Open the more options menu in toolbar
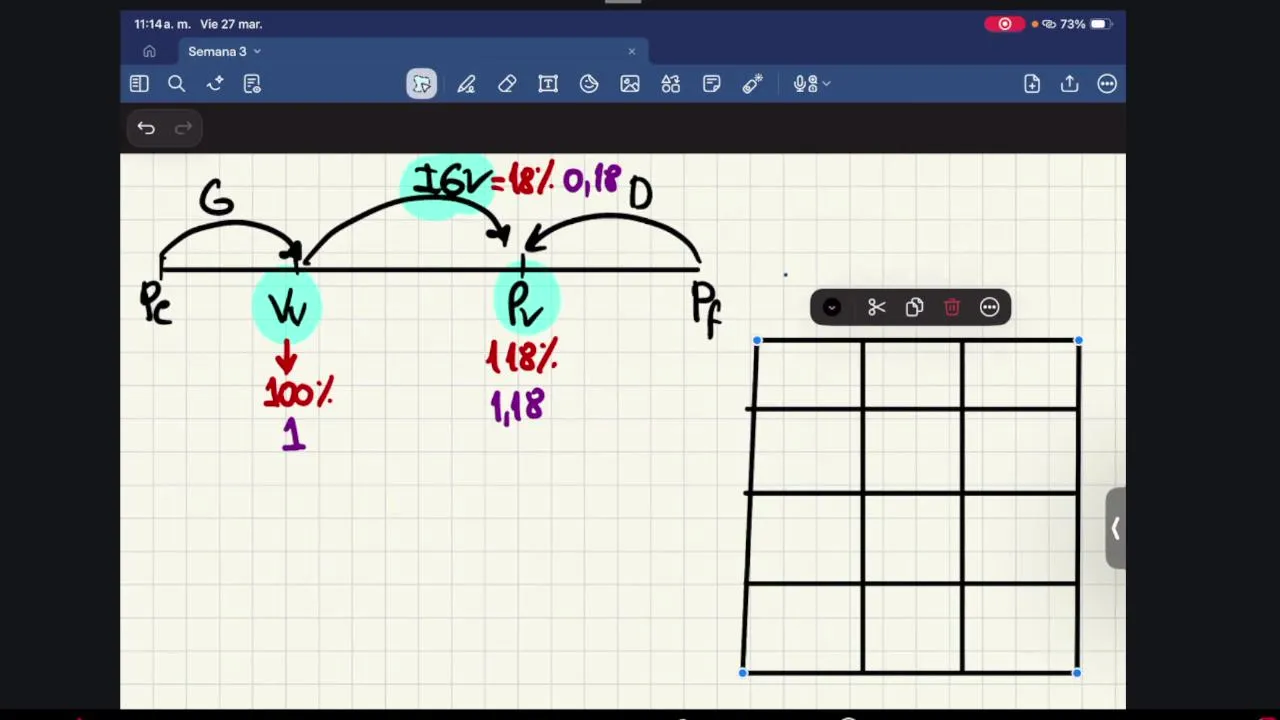The width and height of the screenshot is (1280, 720). 1107,84
